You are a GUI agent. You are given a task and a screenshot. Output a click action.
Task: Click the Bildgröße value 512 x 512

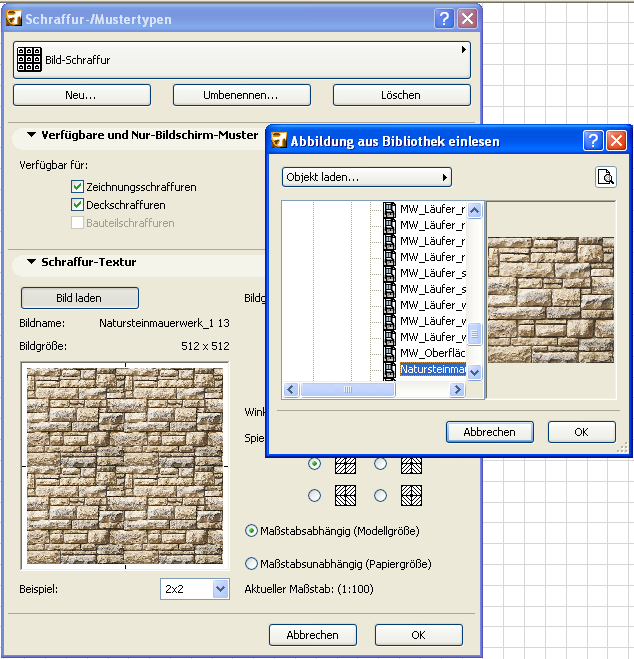(205, 346)
